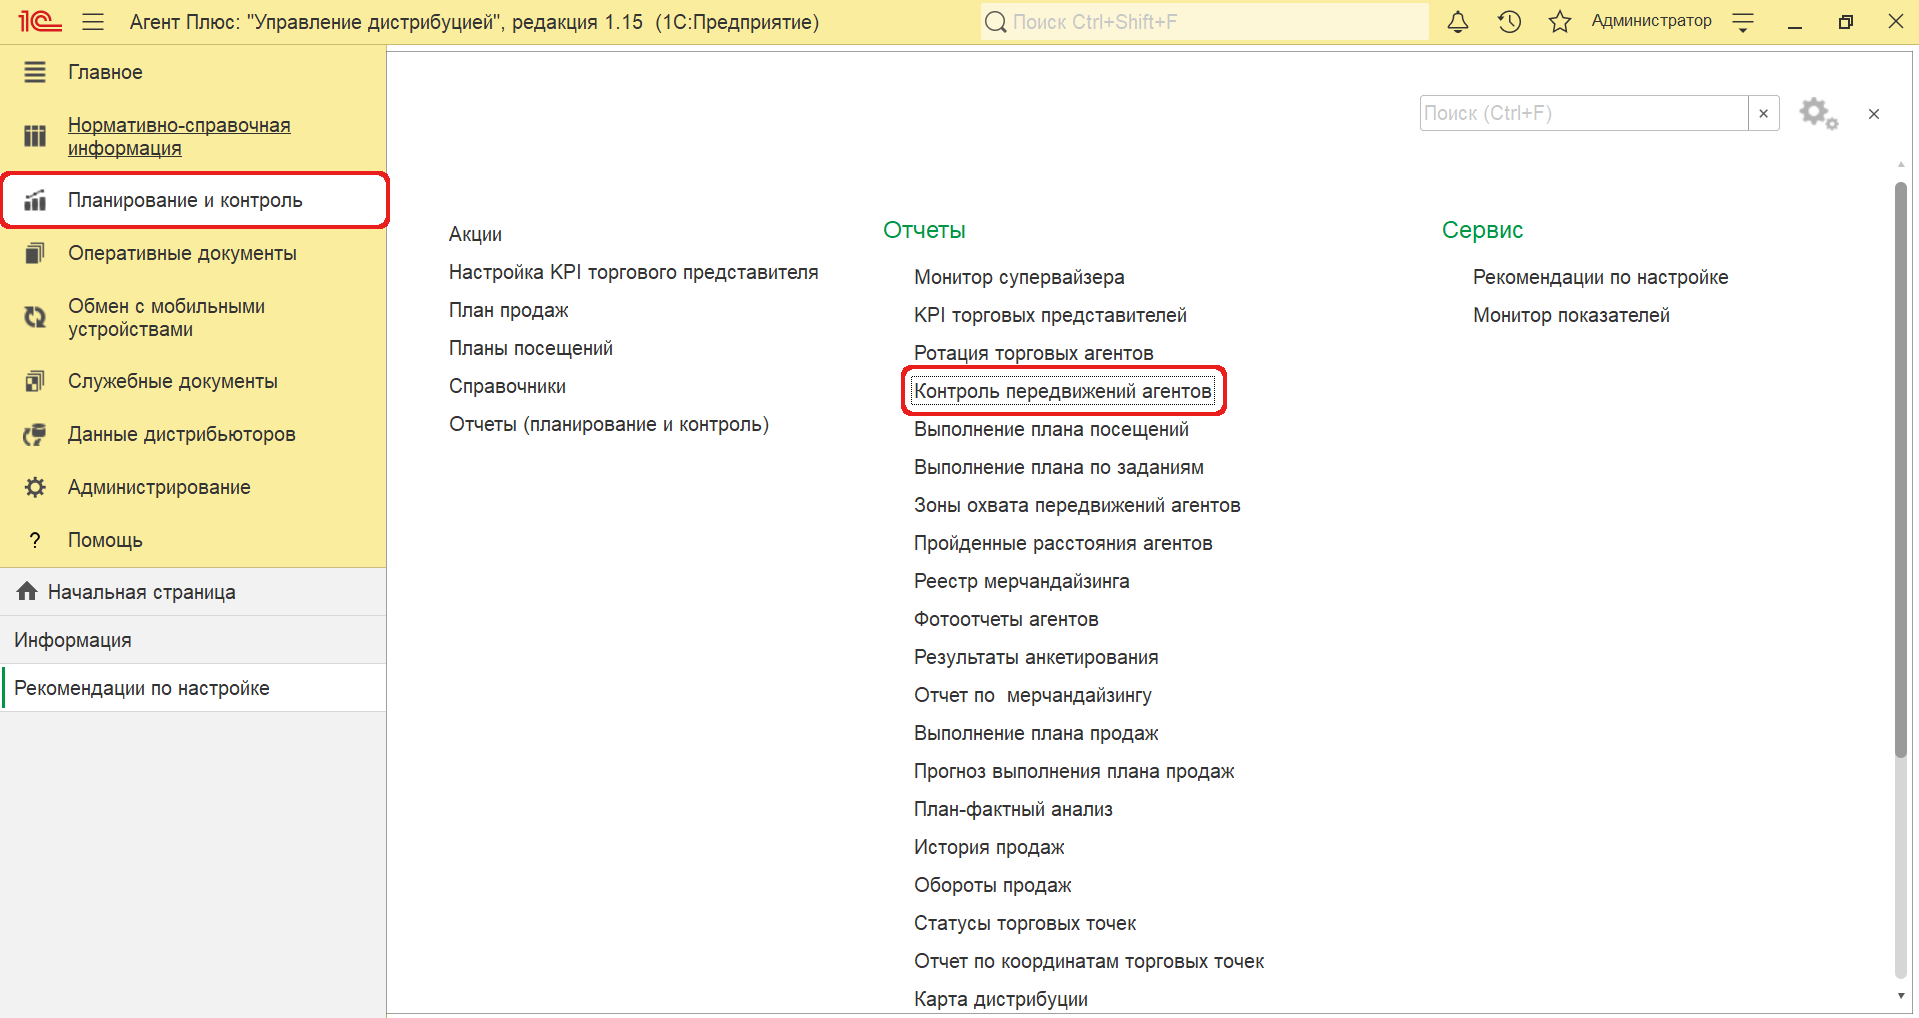Open Планы посещений
Screen dimensions: 1919x1018
(x=530, y=348)
